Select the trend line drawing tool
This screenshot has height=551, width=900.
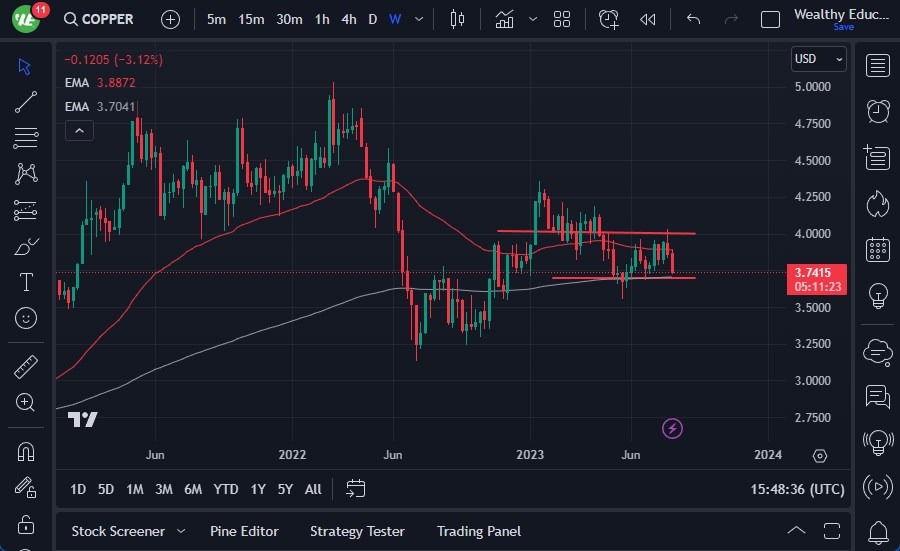(x=26, y=102)
